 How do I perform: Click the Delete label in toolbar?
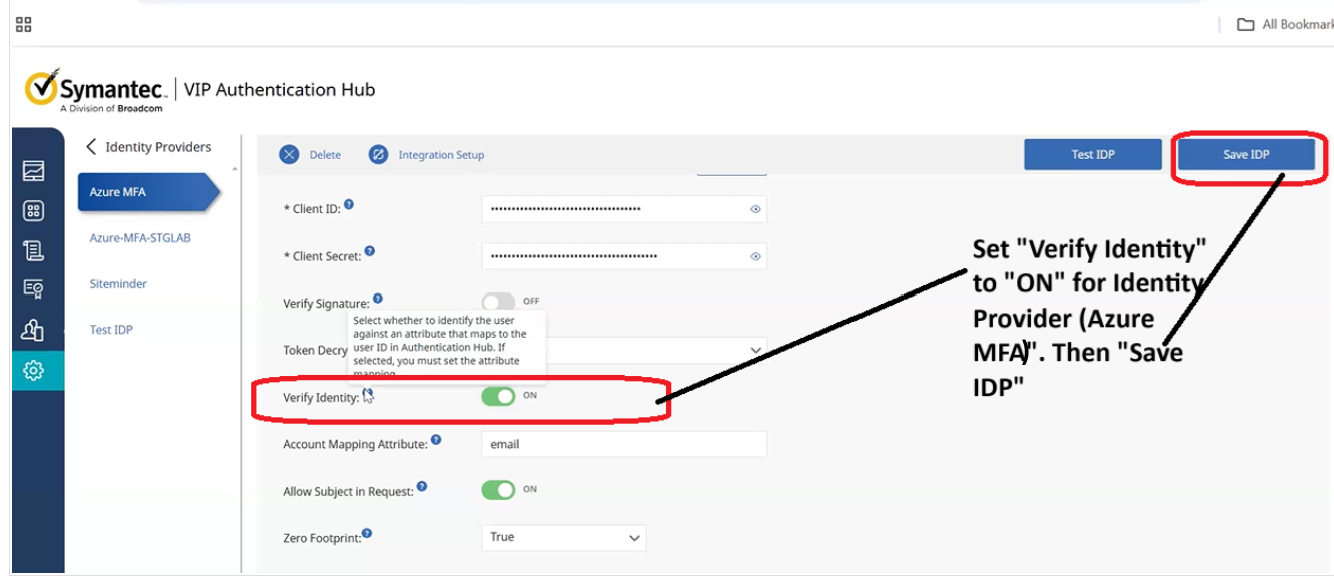pyautogui.click(x=325, y=155)
